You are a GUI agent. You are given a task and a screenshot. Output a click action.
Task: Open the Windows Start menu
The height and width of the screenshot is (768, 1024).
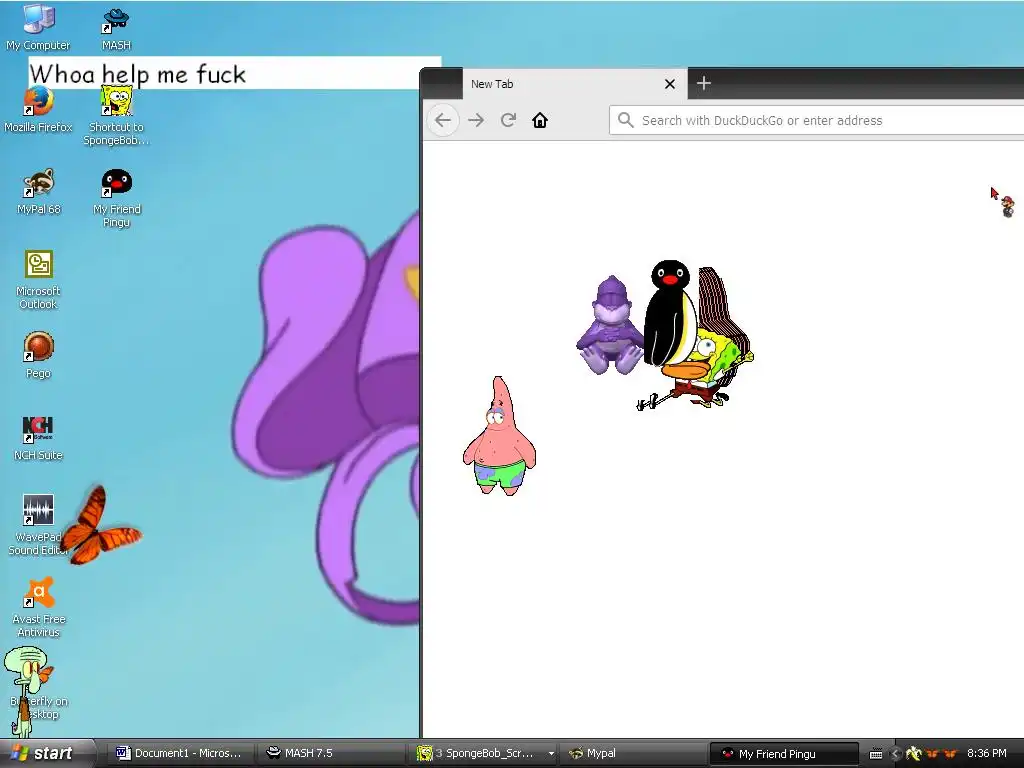[47, 753]
